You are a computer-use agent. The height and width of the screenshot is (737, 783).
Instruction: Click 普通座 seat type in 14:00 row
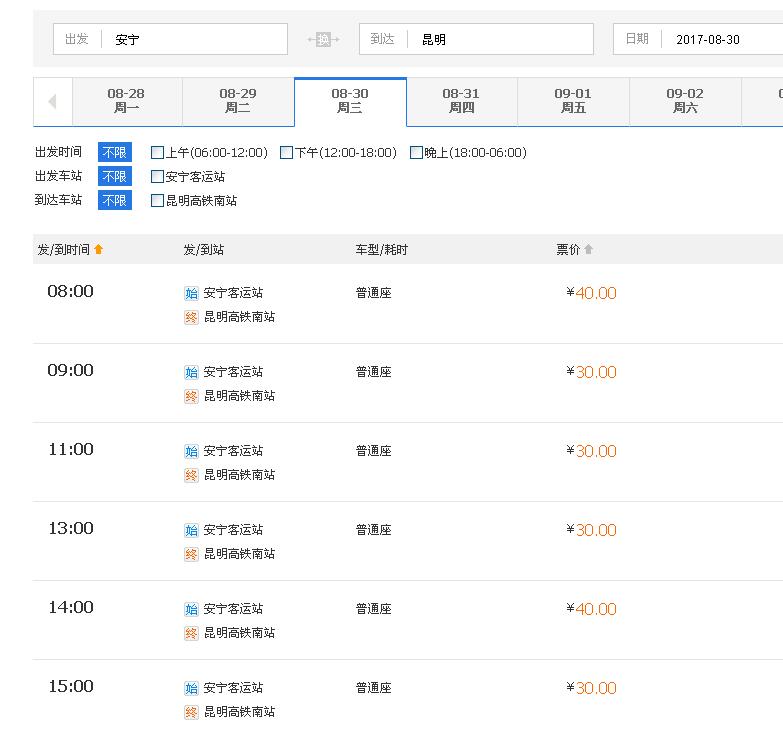374,609
